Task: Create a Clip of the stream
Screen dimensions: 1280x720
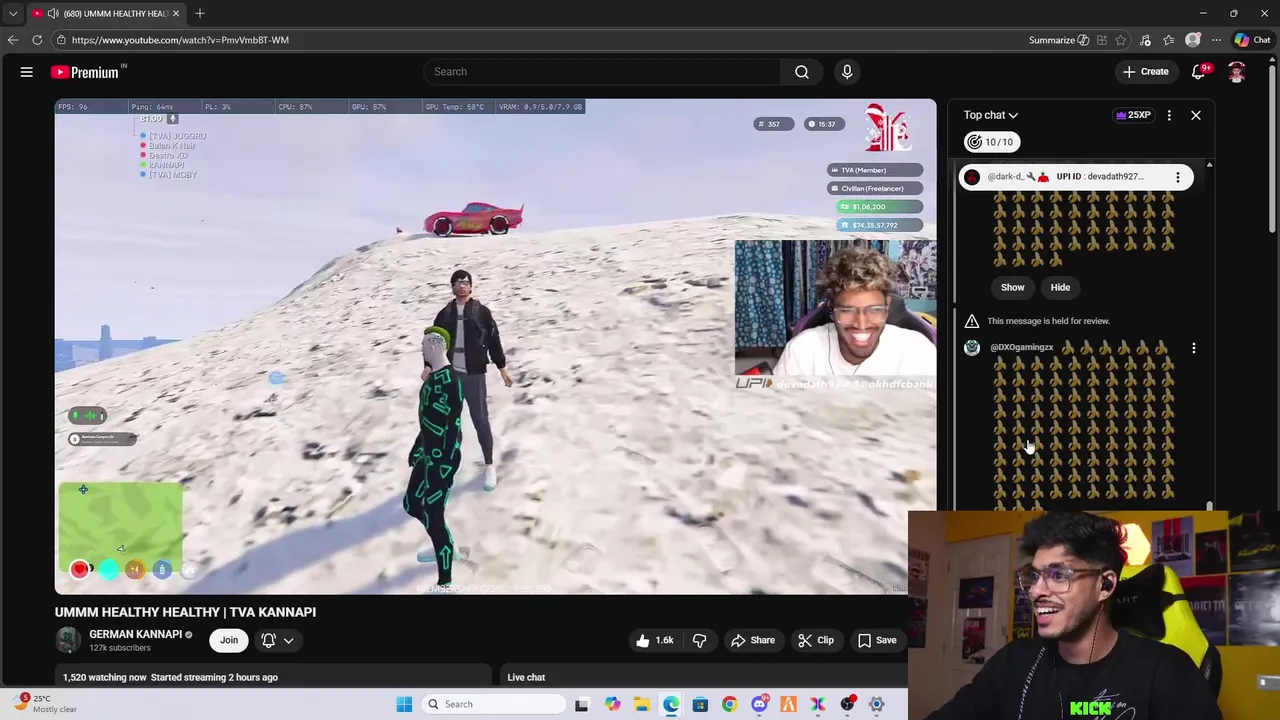Action: [815, 640]
